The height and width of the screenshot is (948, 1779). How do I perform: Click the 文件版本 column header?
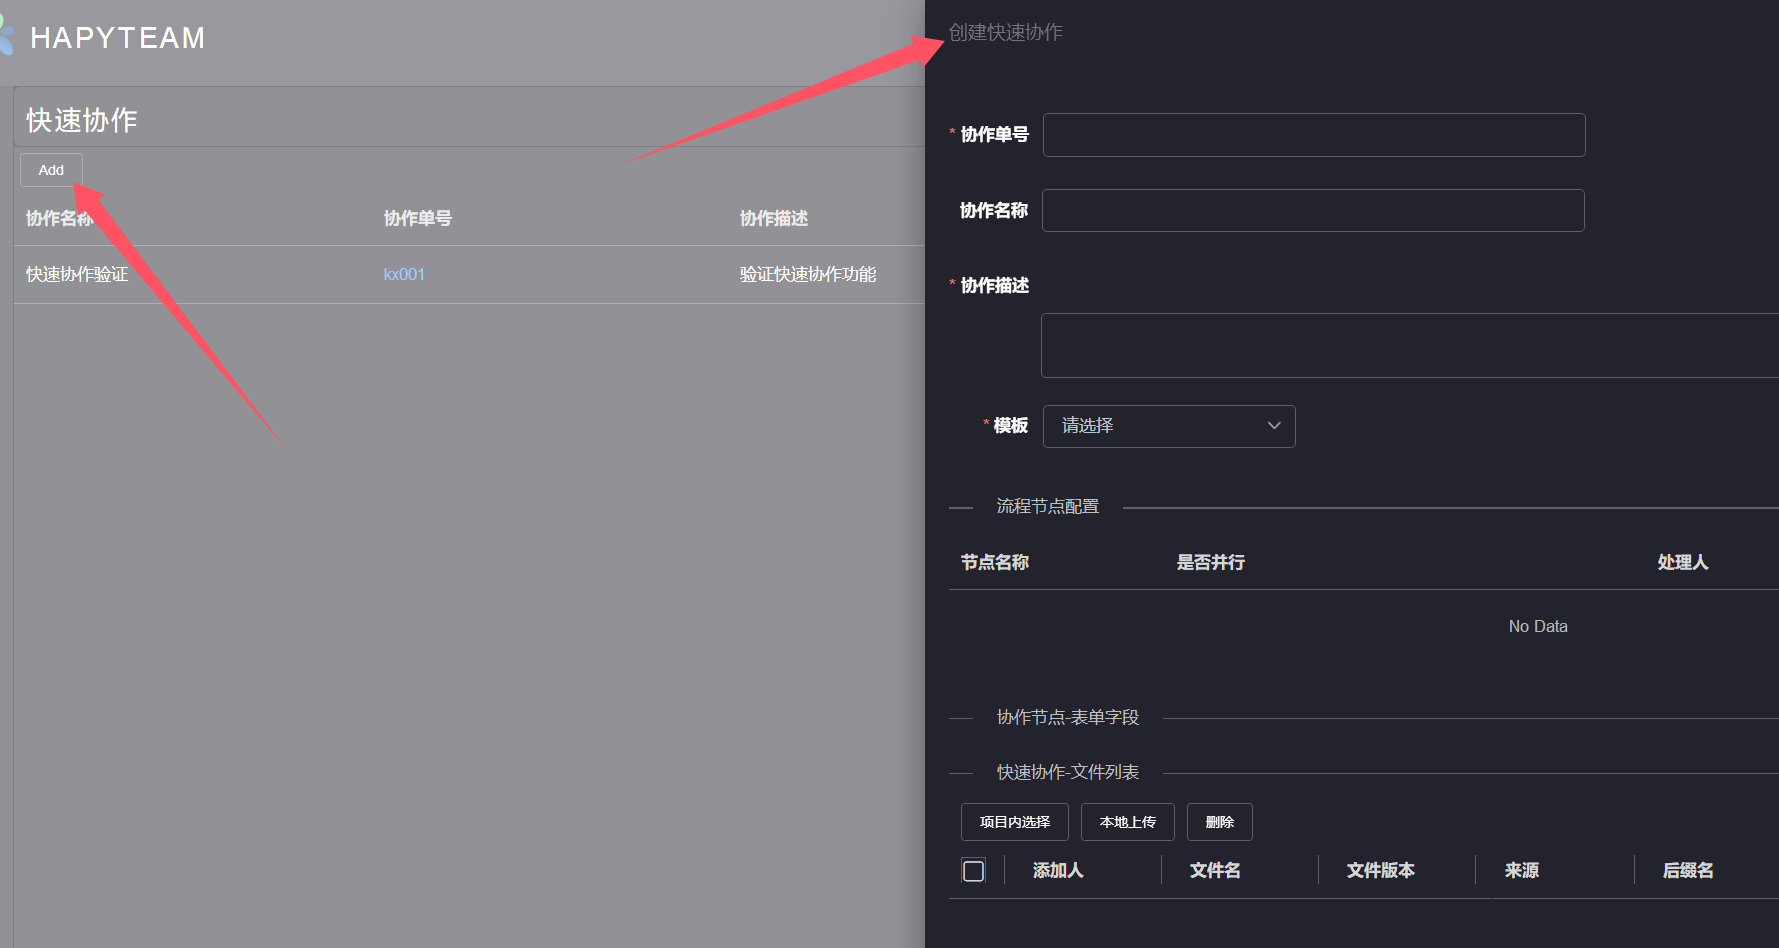click(x=1381, y=870)
